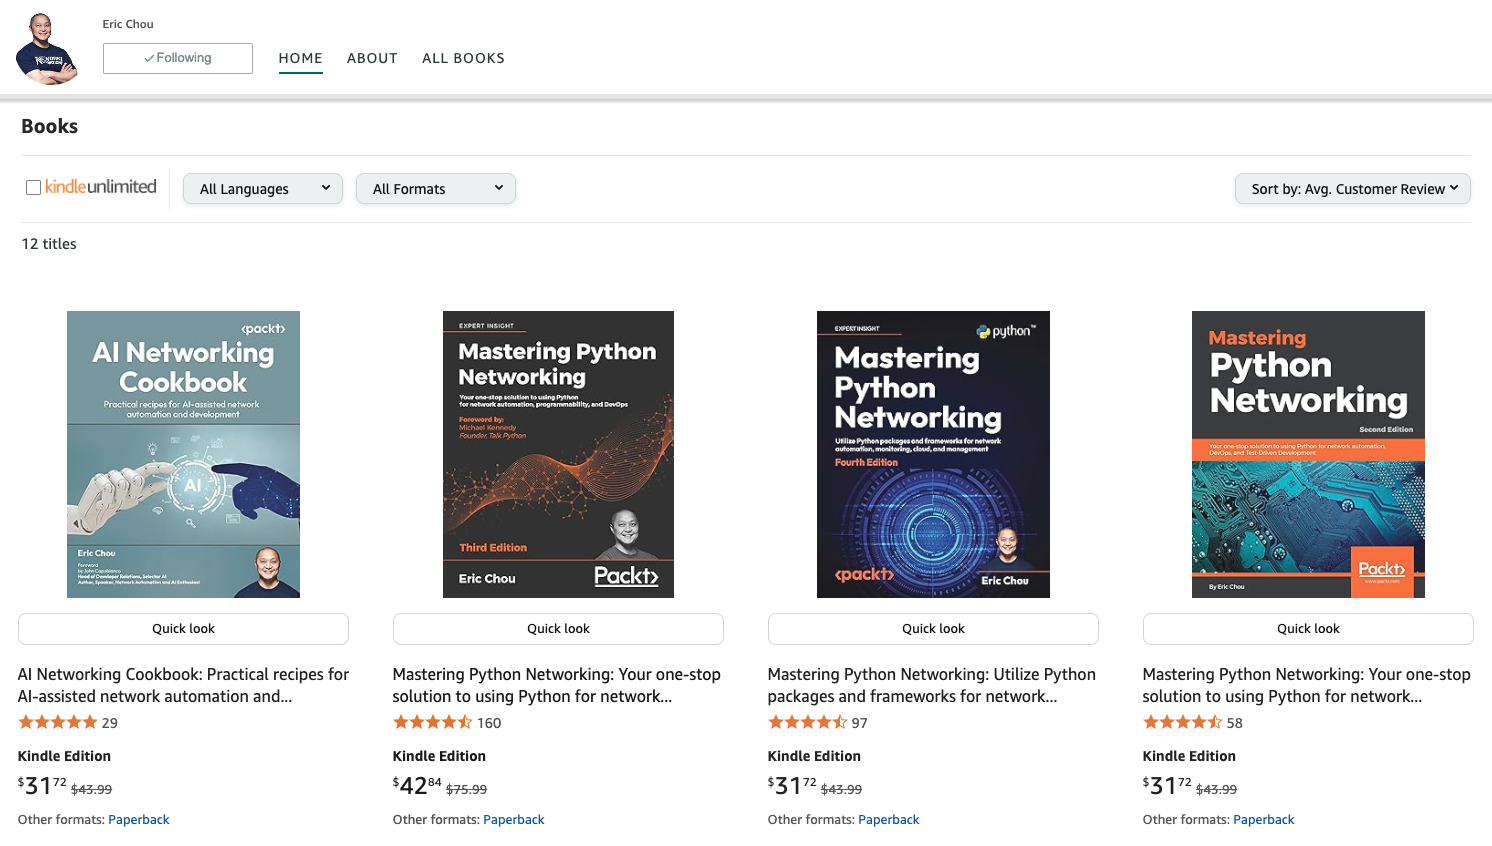Open Paperback format for the $42.84 book
The height and width of the screenshot is (846, 1492).
514,820
